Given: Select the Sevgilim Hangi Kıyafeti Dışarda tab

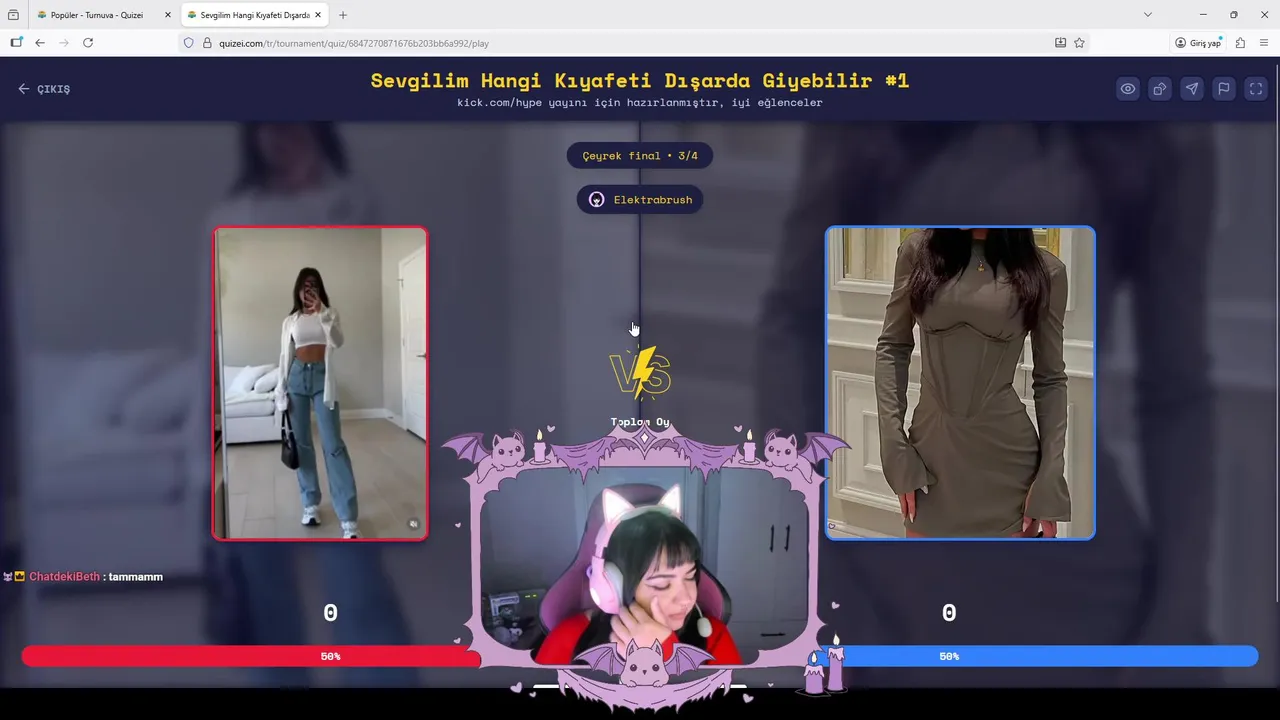Looking at the screenshot, I should click(254, 15).
